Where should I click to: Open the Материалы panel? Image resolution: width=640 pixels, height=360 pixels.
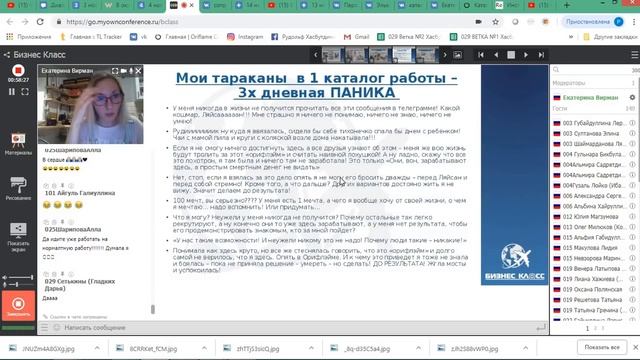(x=18, y=144)
